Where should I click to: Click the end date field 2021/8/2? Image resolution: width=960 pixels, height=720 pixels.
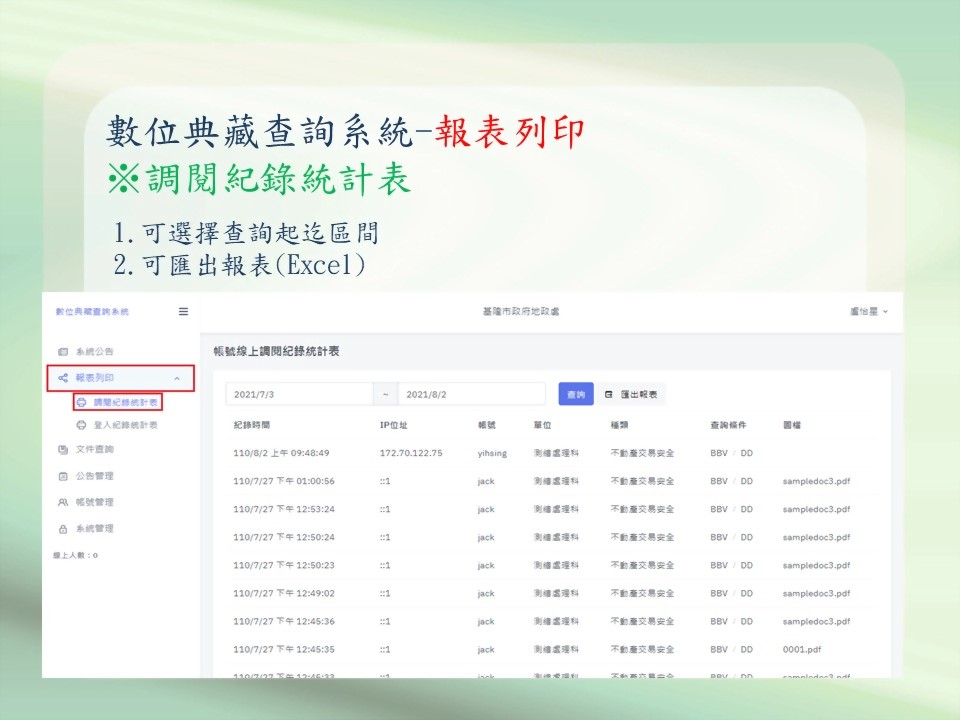click(x=471, y=395)
